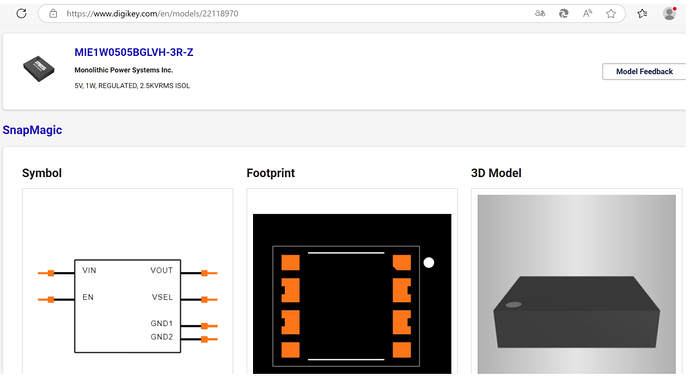Click the EN pin label in symbol
This screenshot has width=690, height=380.
[x=88, y=297]
